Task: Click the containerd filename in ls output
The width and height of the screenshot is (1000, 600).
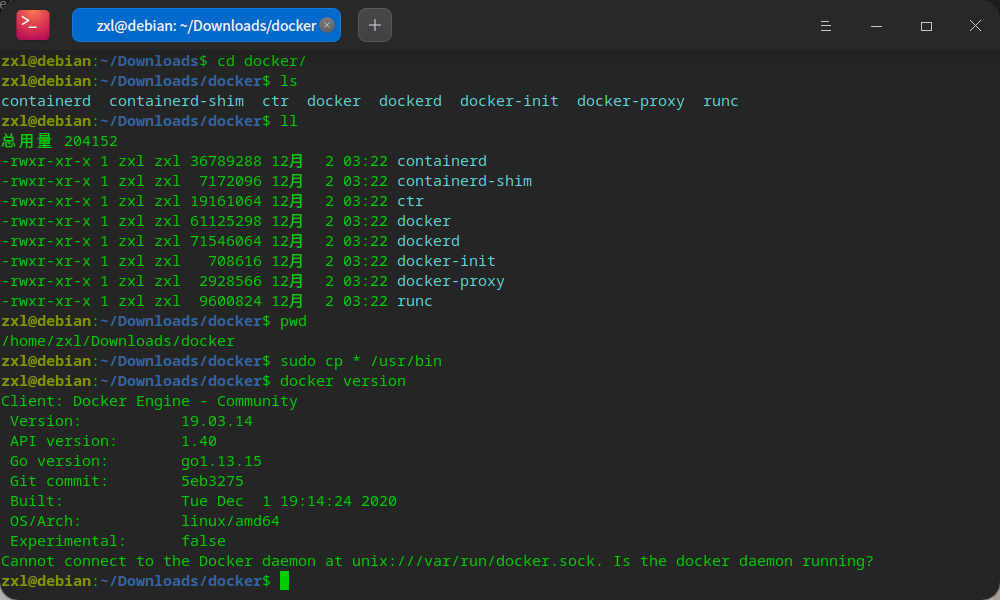Action: pyautogui.click(x=46, y=100)
